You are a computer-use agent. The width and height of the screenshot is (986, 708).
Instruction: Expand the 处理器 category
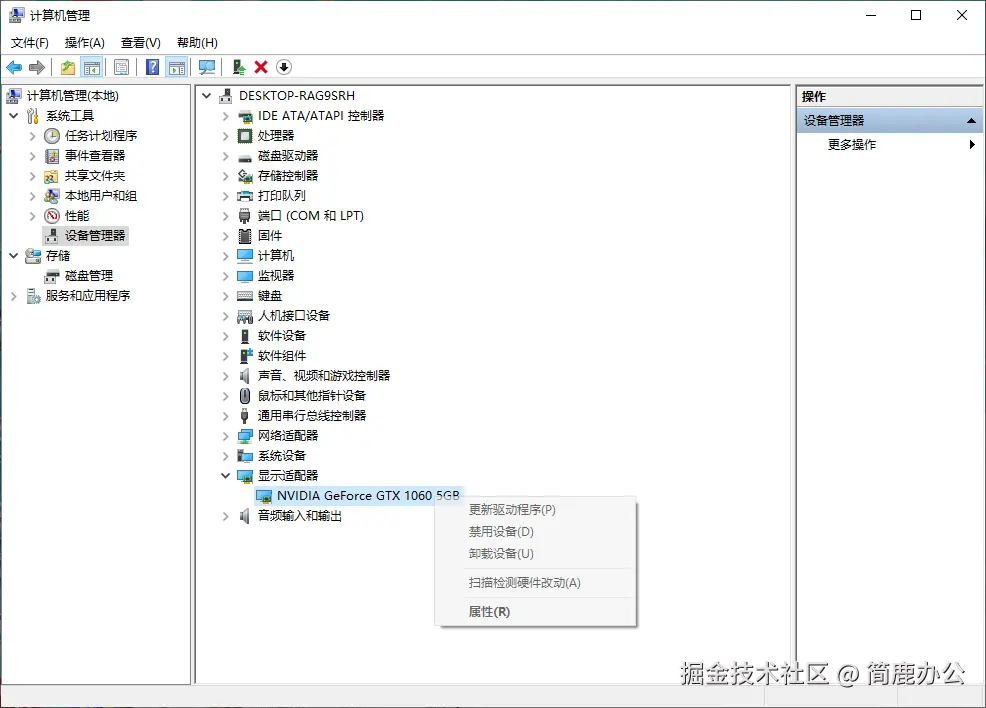pyautogui.click(x=224, y=135)
